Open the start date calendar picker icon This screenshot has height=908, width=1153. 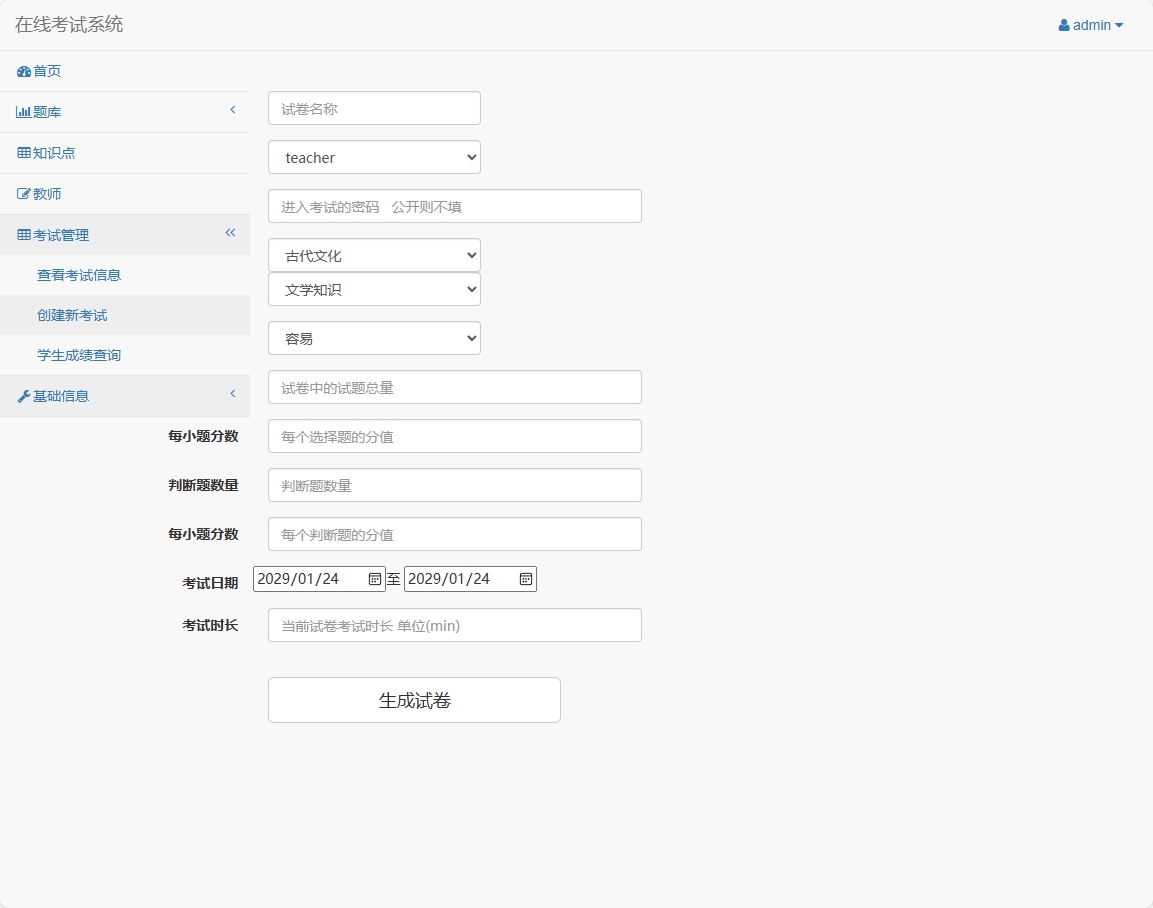point(374,578)
